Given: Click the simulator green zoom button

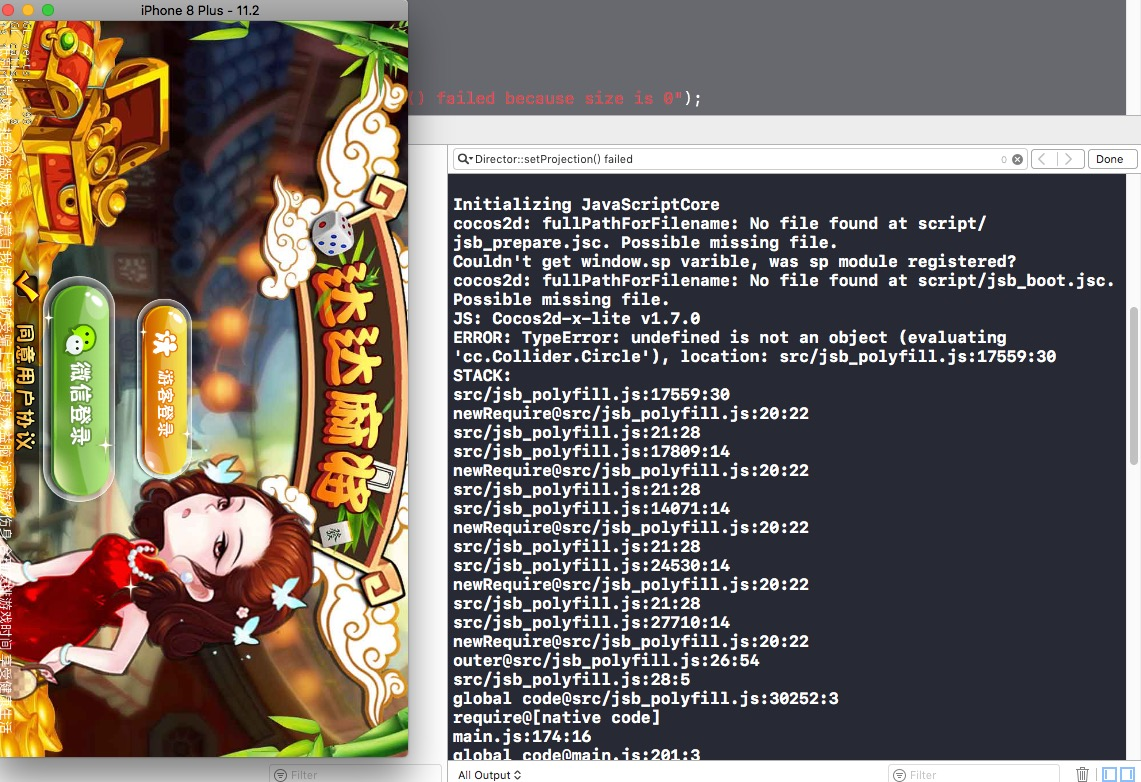Looking at the screenshot, I should click(x=48, y=10).
